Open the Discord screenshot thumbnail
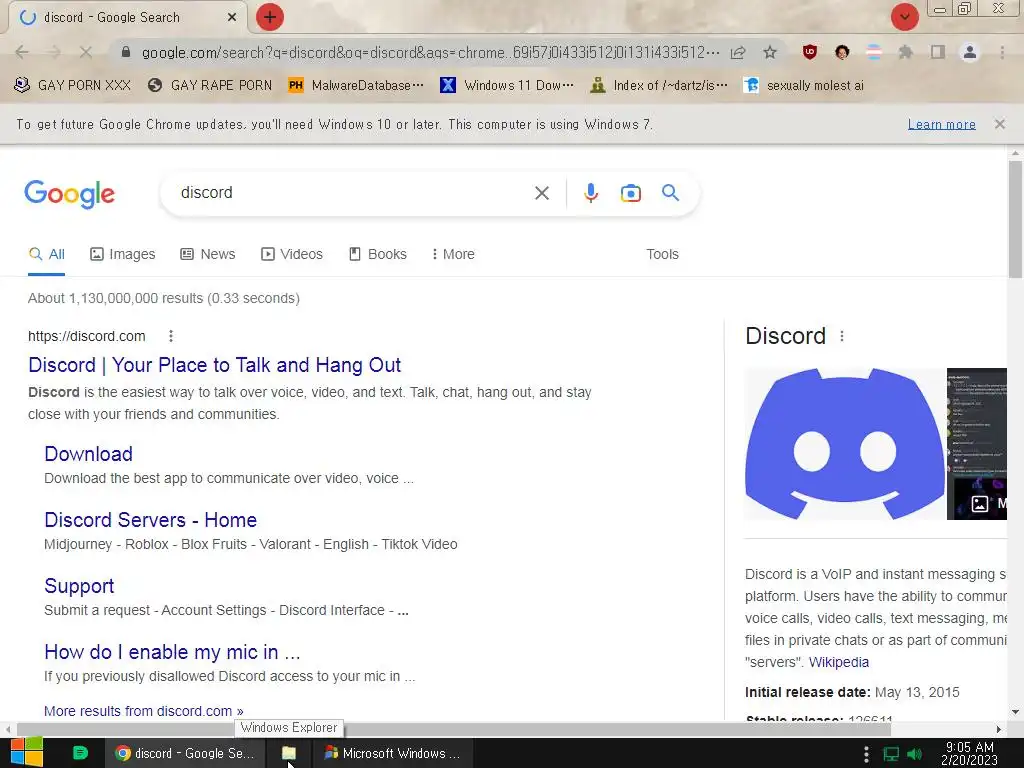 point(977,444)
